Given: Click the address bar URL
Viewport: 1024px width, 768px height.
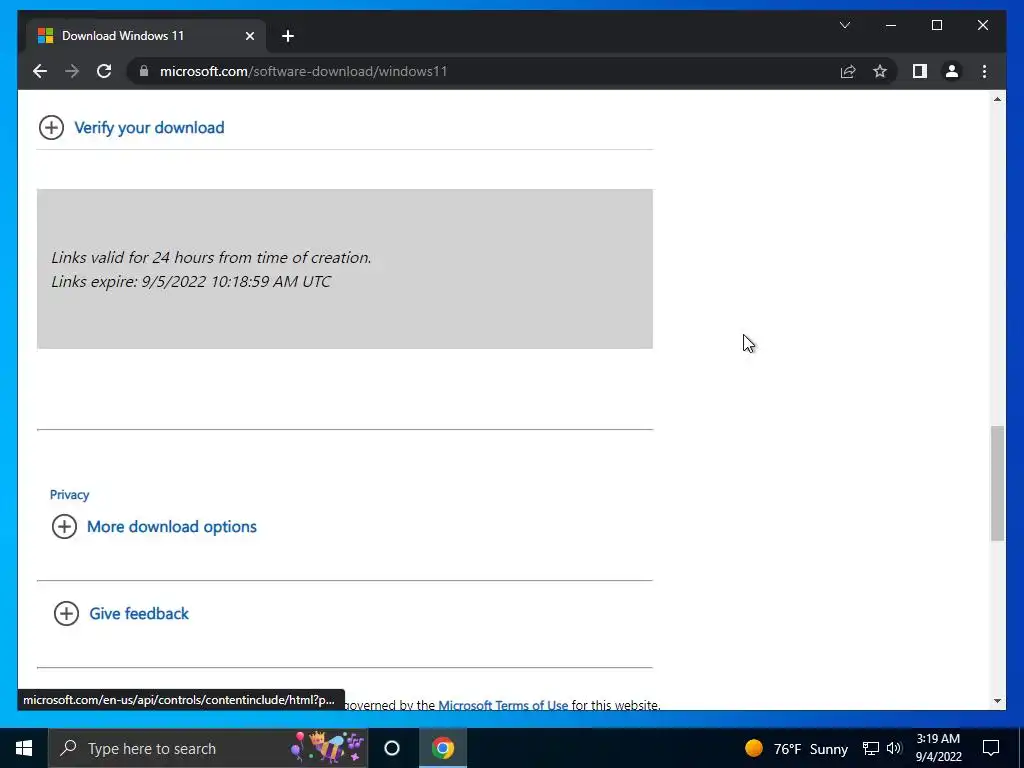Looking at the screenshot, I should [304, 71].
